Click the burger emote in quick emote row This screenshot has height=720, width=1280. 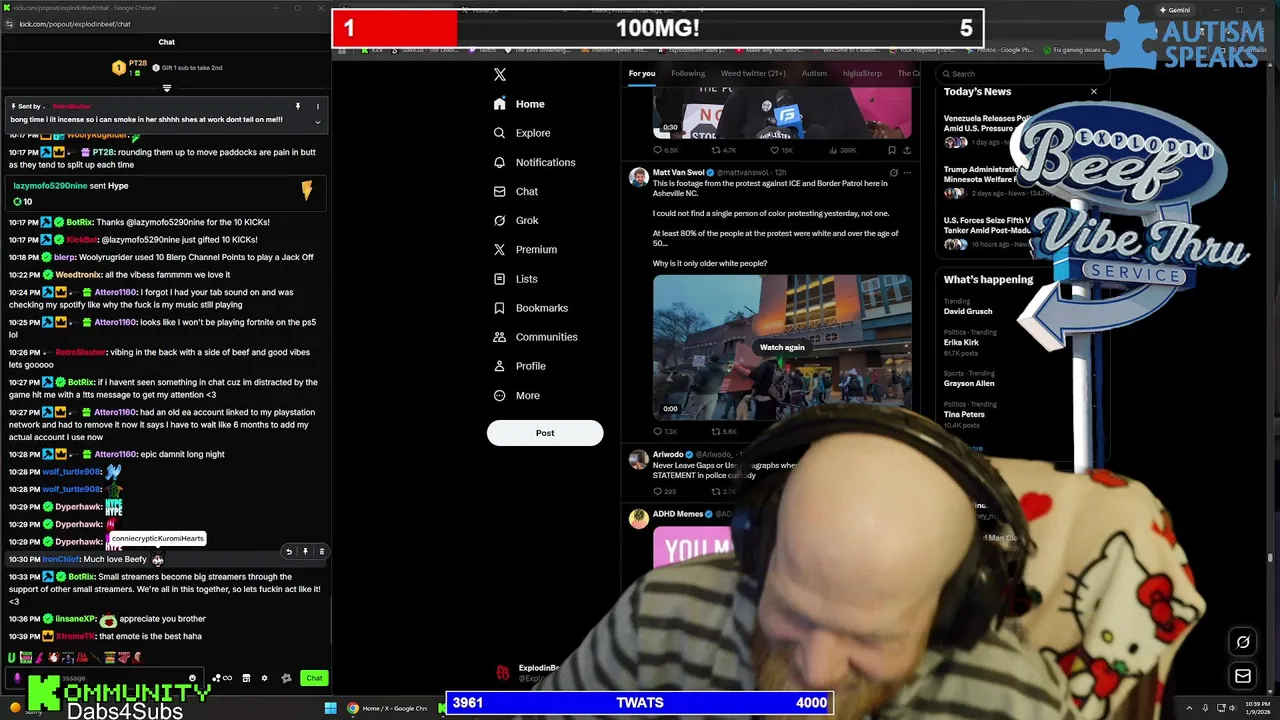110,657
